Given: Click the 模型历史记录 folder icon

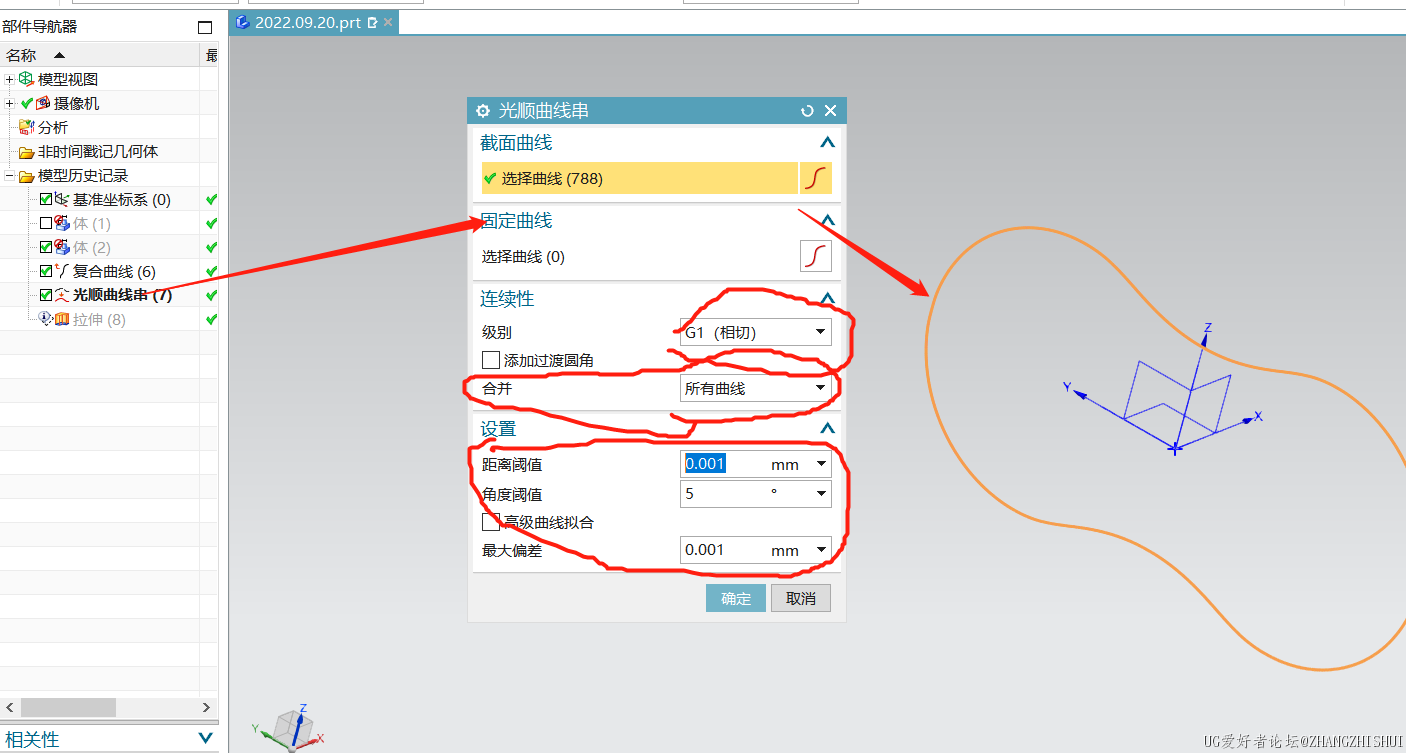Looking at the screenshot, I should point(26,176).
